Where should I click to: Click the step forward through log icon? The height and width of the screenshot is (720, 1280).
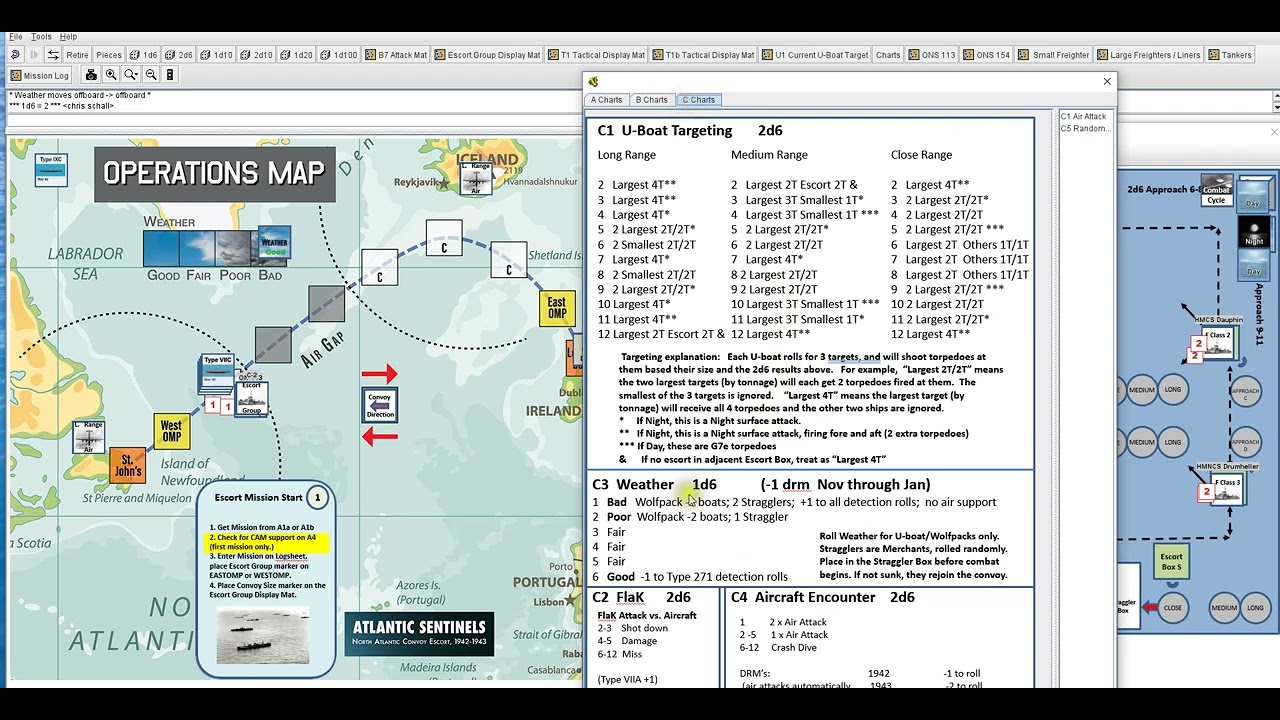[34, 55]
